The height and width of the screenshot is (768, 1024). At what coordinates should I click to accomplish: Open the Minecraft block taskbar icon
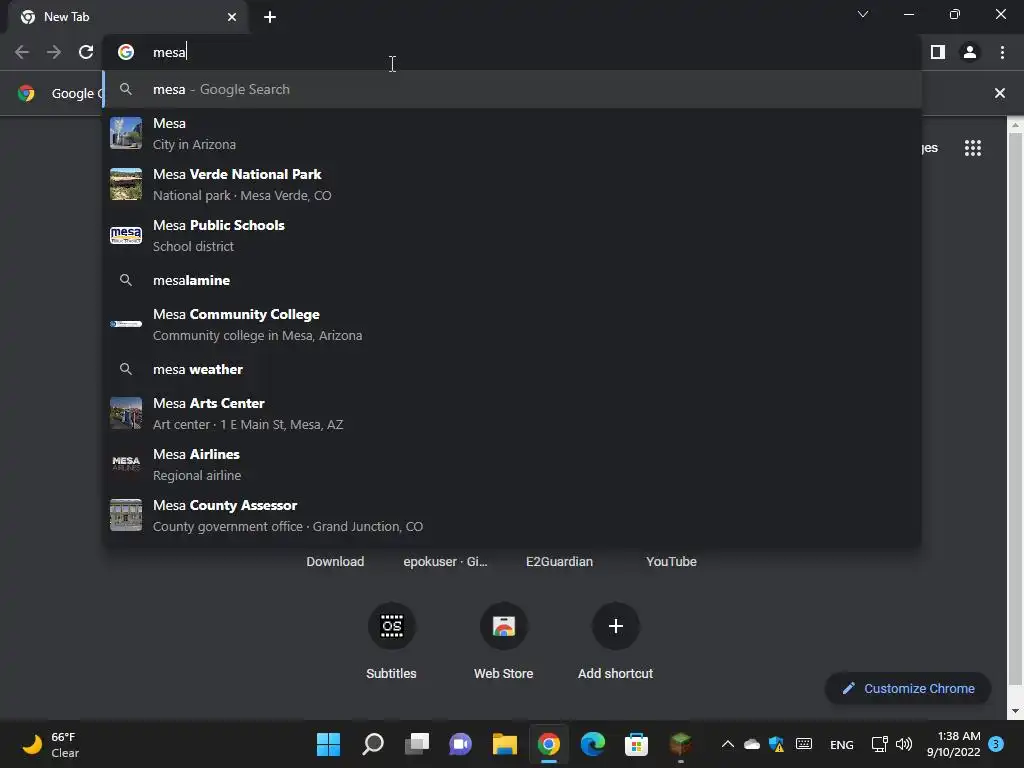[x=680, y=744]
